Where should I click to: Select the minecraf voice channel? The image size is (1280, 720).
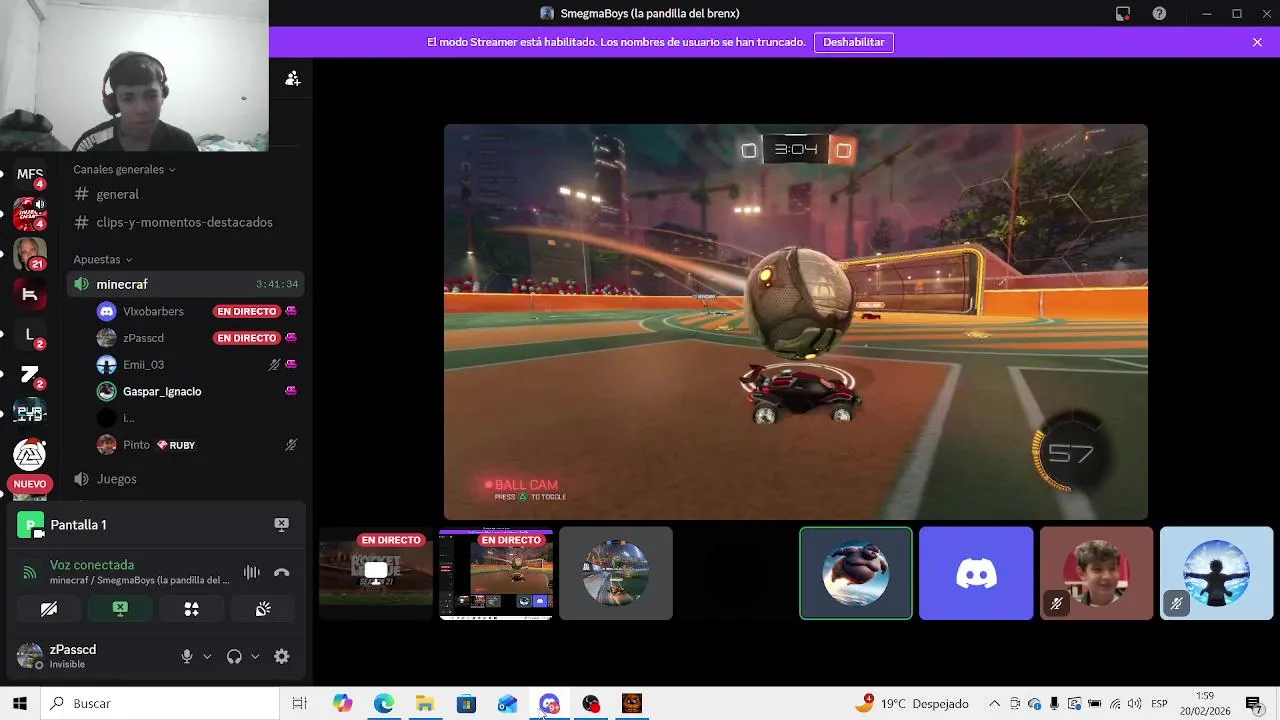[x=185, y=284]
